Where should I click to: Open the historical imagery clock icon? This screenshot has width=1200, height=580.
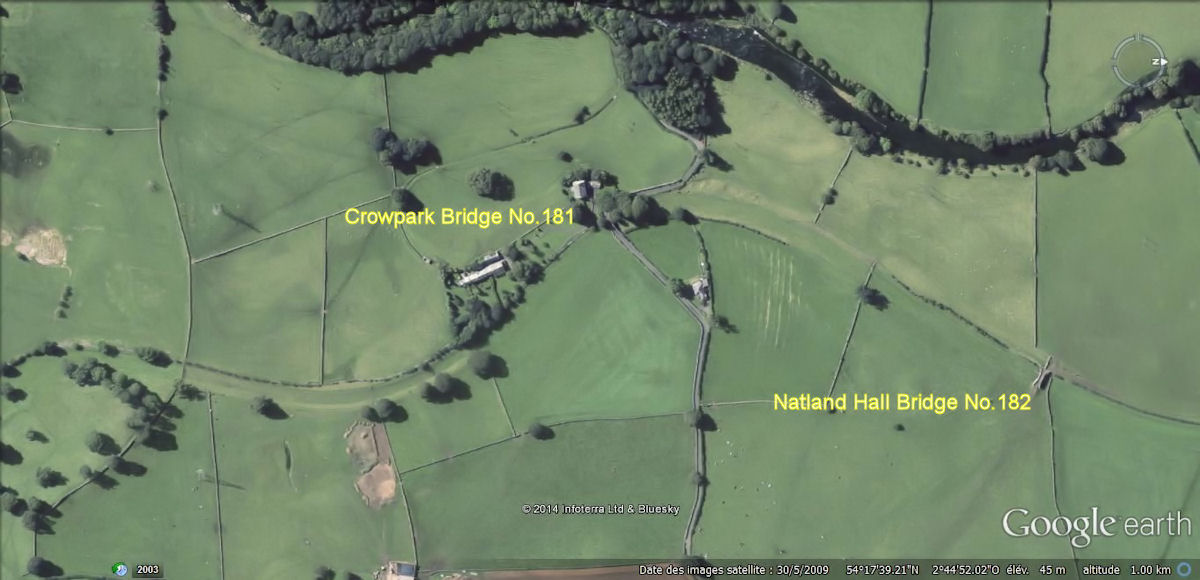(x=120, y=570)
